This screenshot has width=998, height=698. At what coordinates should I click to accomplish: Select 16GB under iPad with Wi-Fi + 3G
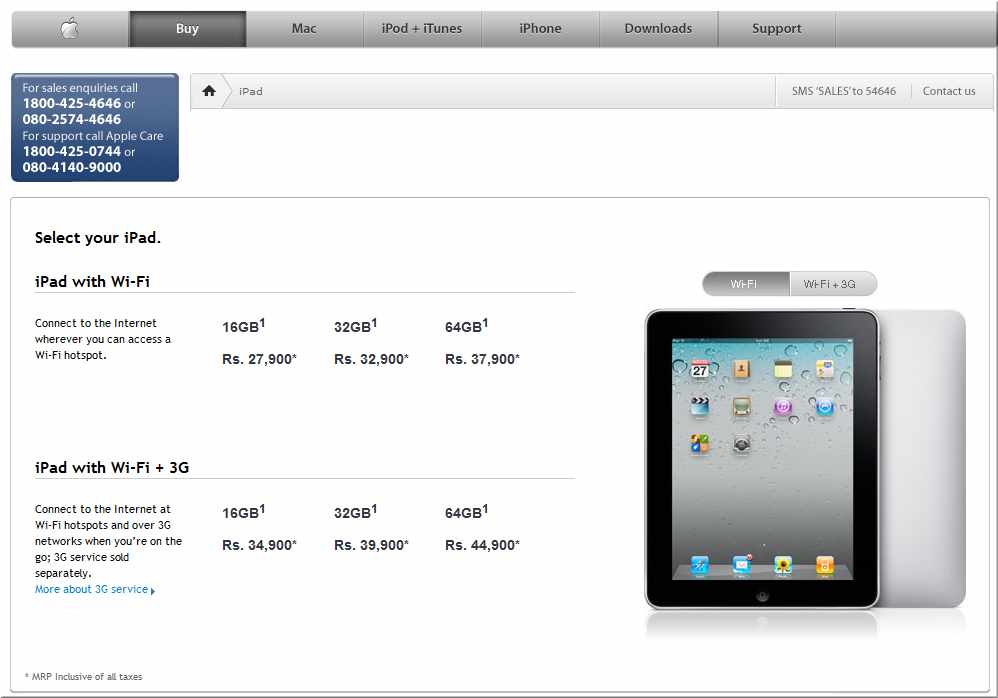243,512
